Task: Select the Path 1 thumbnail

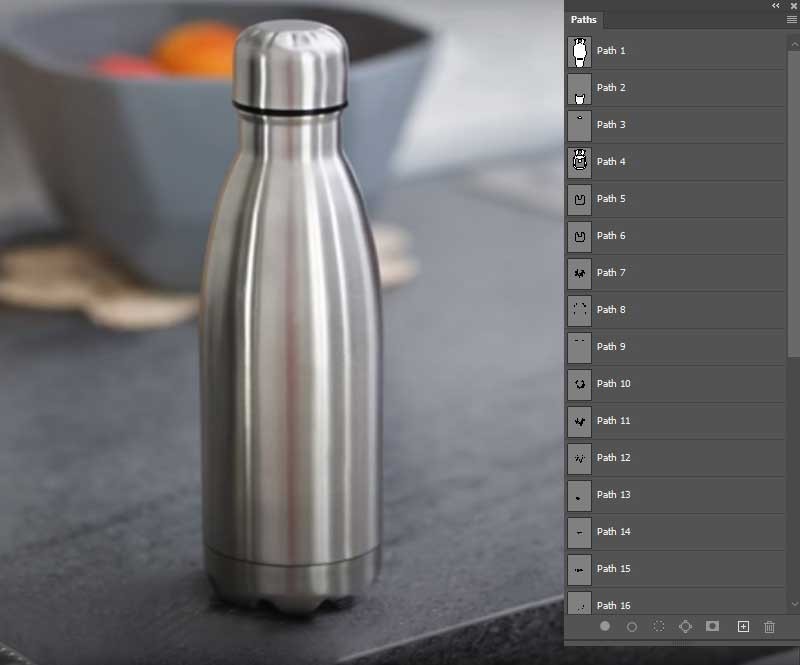Action: [x=580, y=52]
